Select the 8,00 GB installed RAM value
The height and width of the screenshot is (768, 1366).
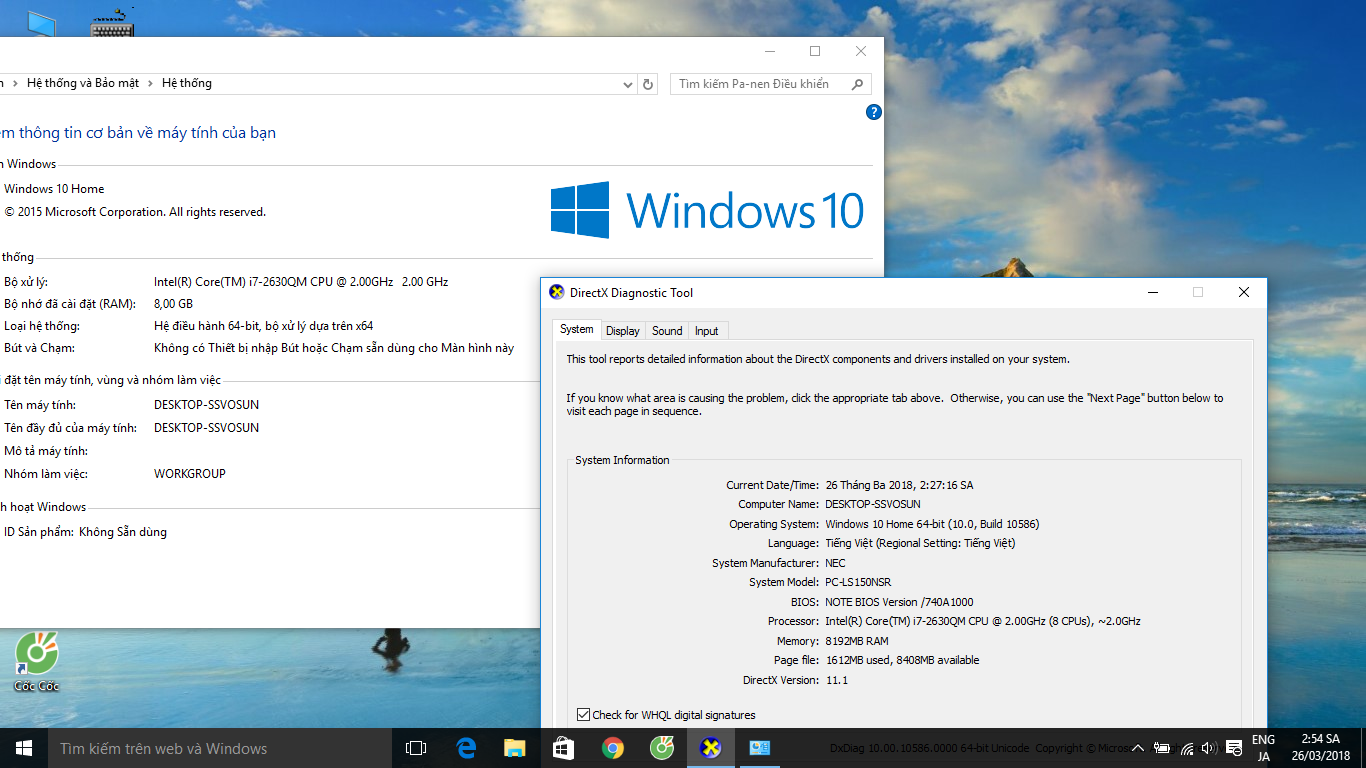click(x=173, y=304)
